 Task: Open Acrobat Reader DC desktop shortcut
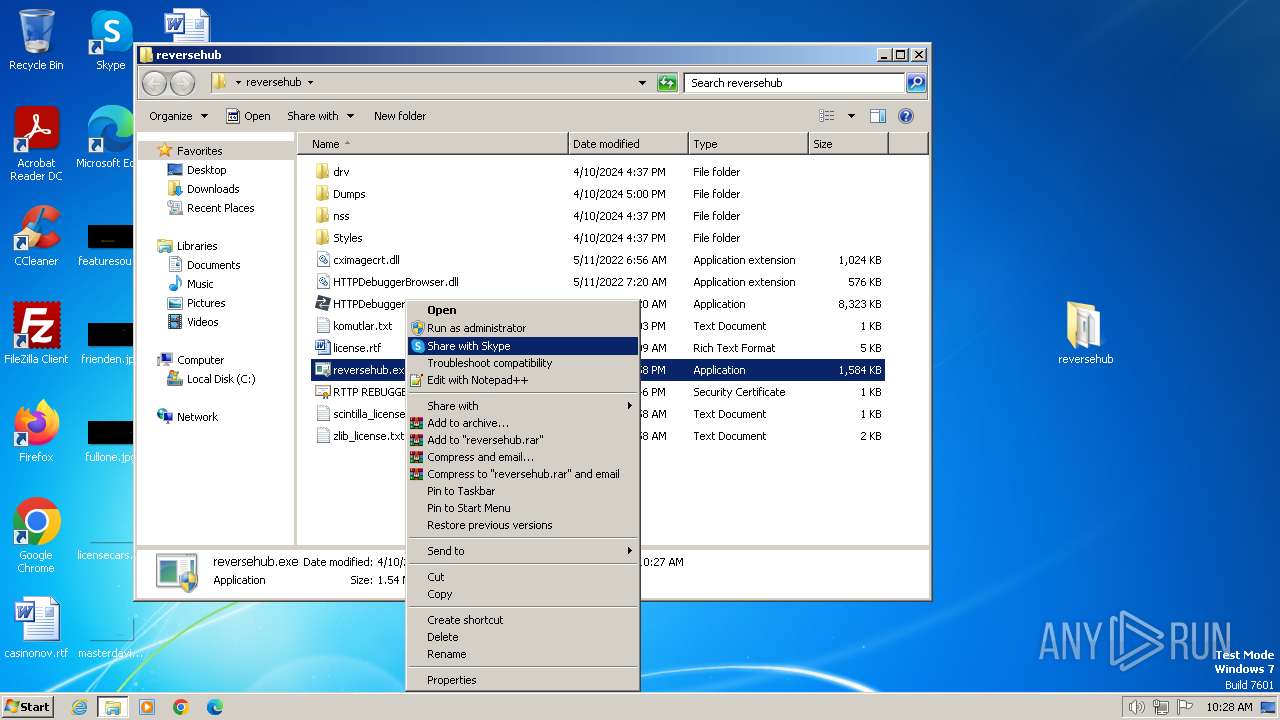[x=36, y=144]
